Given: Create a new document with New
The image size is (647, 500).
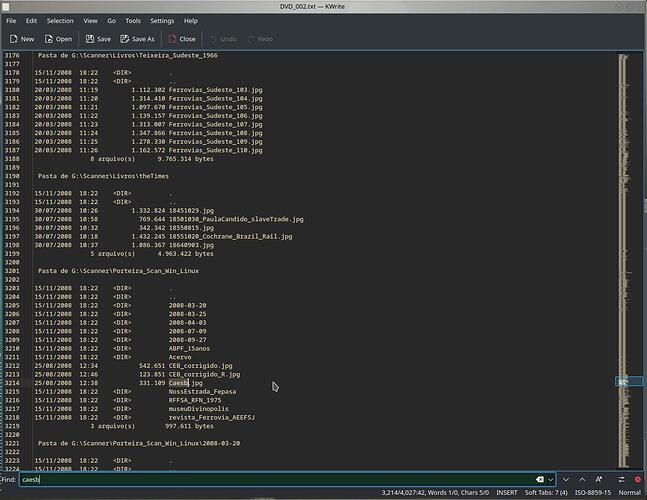Looking at the screenshot, I should [22, 39].
